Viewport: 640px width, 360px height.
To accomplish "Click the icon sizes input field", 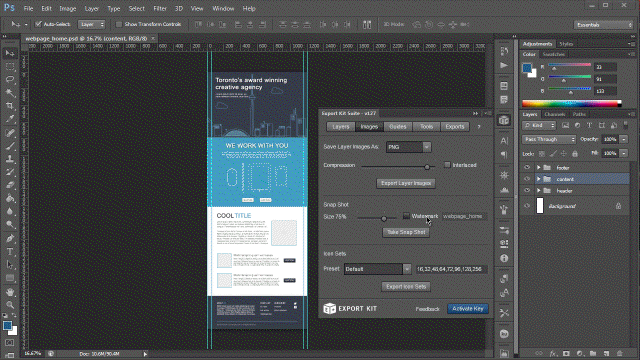I will tap(451, 269).
